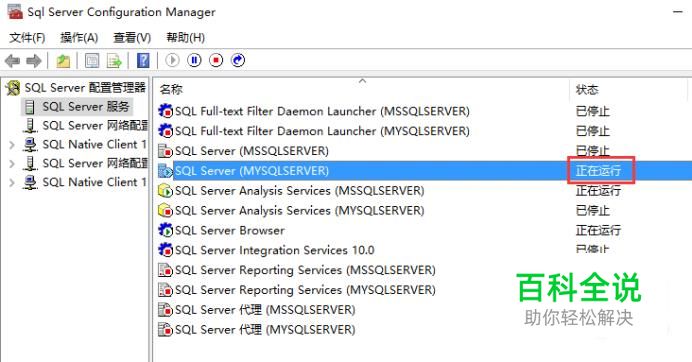Click icon of Analysis Services (MYSQLSERVER)
Screen dimensions: 692x362
(165, 210)
